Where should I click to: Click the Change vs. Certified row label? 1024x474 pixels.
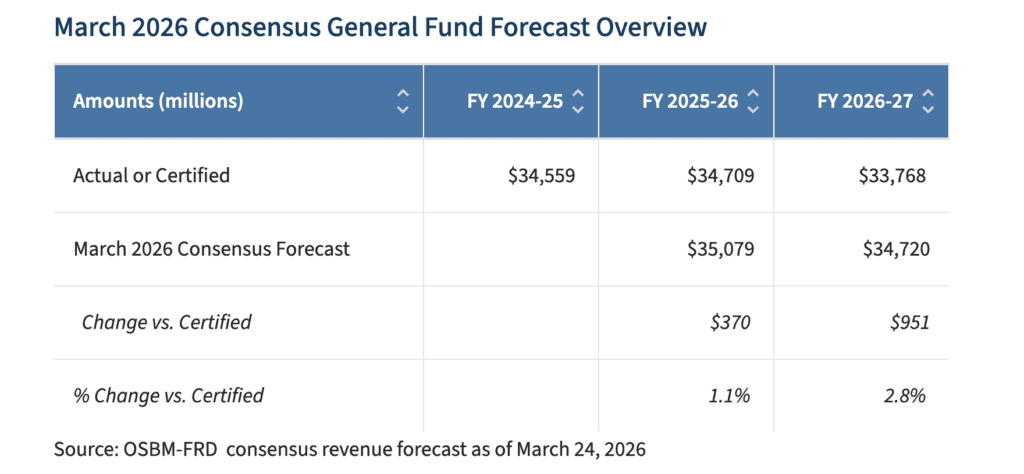tap(166, 322)
